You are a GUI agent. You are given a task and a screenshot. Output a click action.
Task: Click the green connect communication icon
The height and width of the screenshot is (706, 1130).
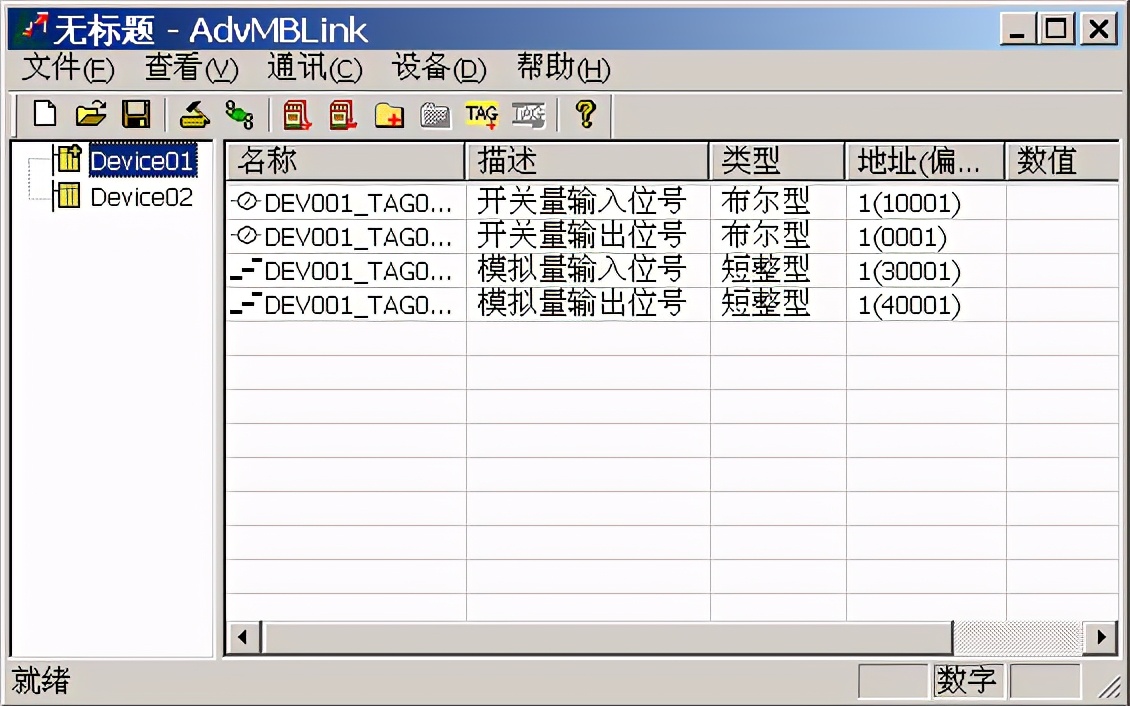[239, 114]
